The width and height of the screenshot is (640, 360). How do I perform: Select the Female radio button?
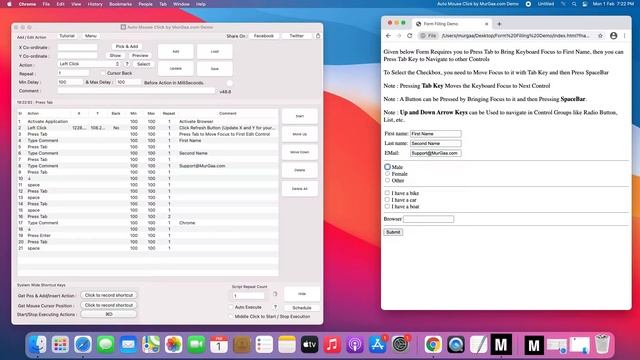coord(387,173)
